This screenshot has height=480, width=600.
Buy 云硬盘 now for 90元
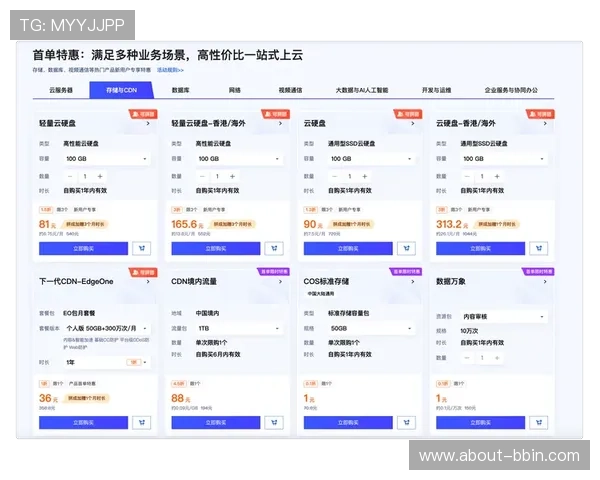(x=348, y=248)
